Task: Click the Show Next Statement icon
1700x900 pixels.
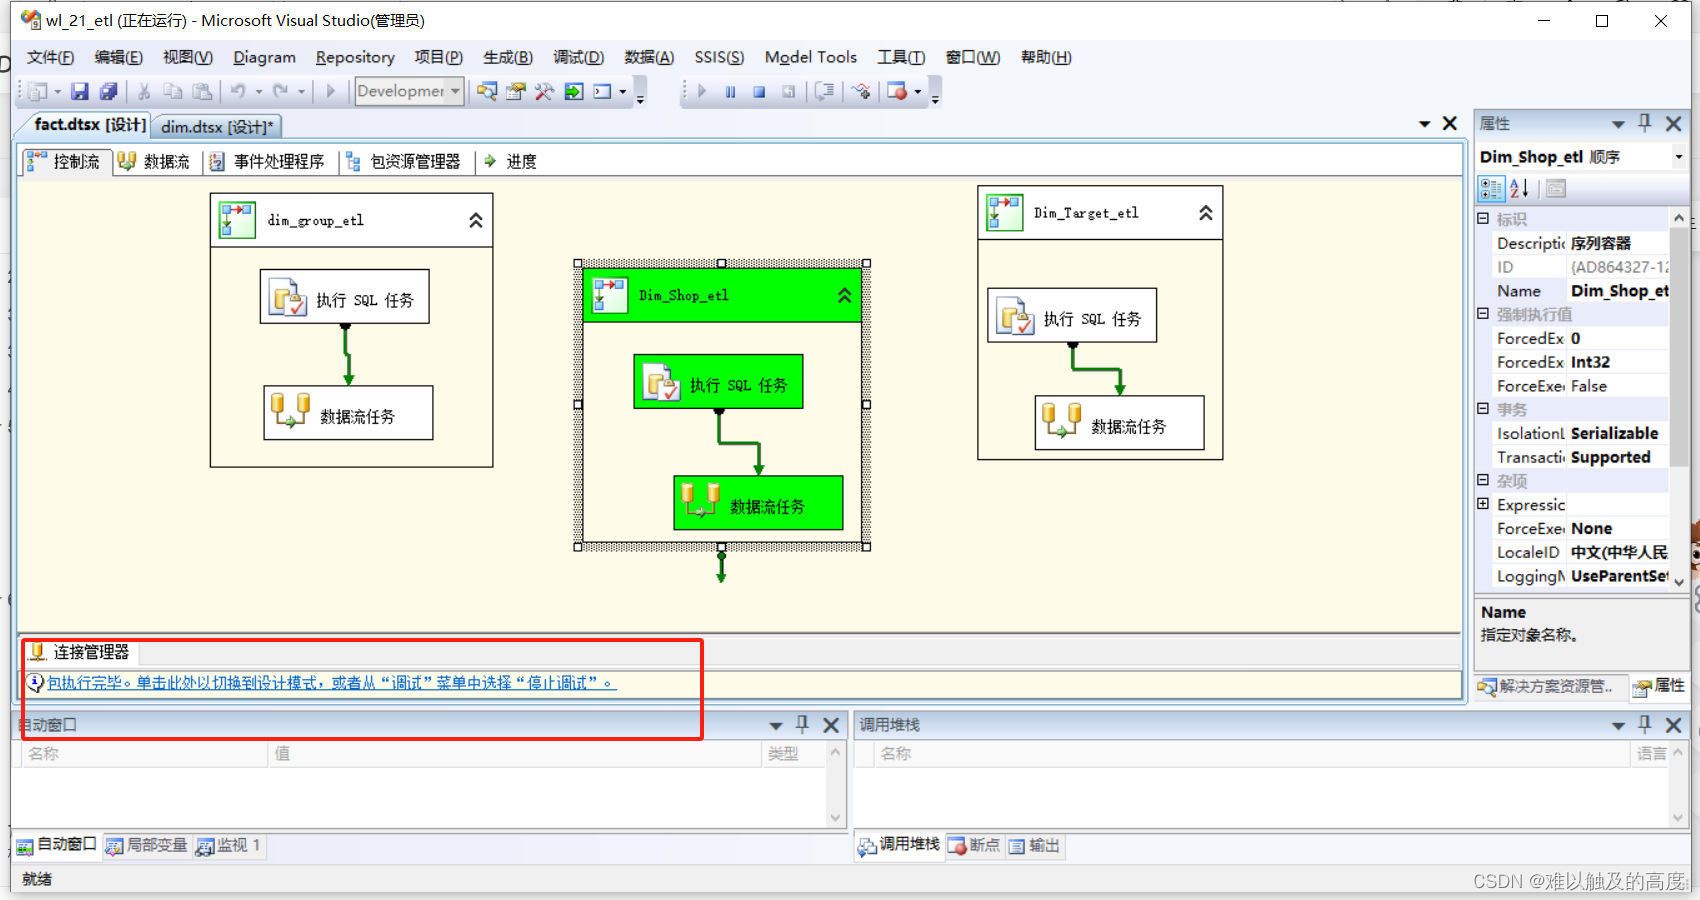Action: pos(824,91)
